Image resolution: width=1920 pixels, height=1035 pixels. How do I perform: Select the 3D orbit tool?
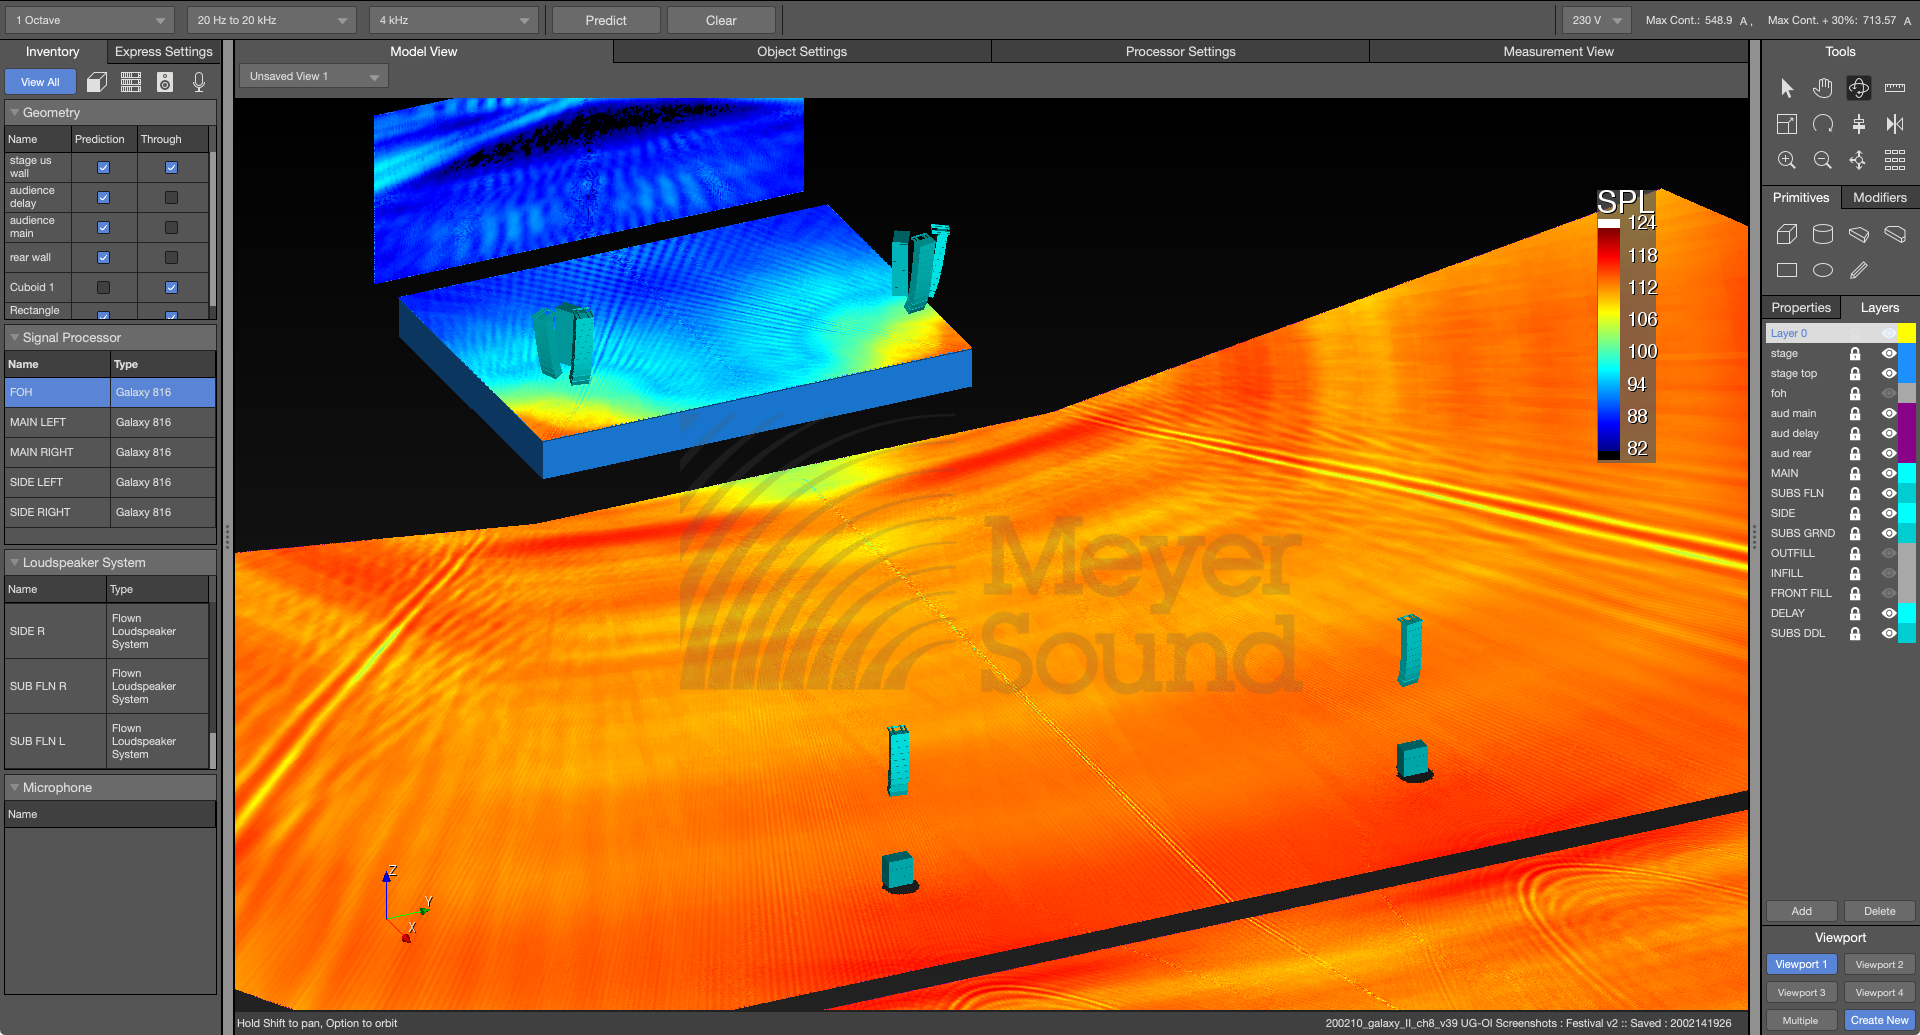click(1859, 88)
